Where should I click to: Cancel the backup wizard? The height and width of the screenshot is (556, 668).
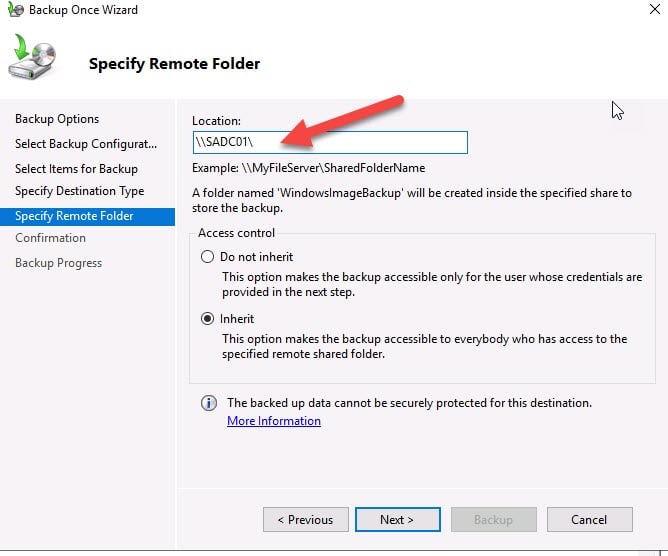click(x=589, y=520)
